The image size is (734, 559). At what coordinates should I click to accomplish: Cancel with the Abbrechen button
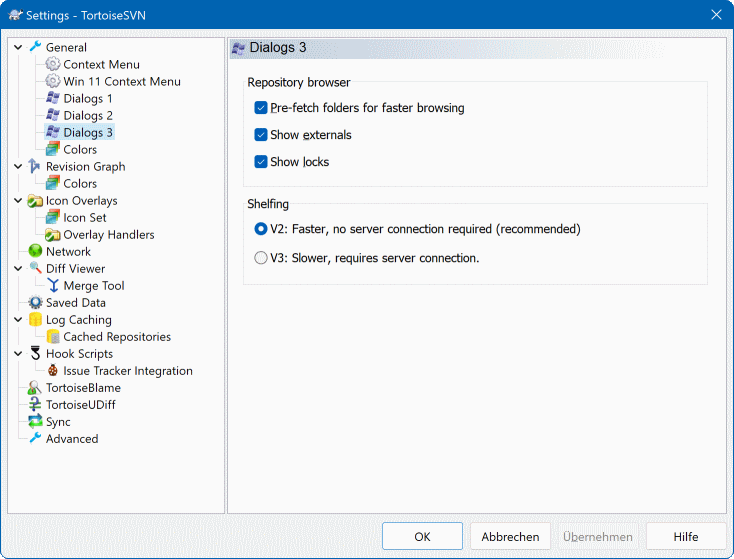tap(510, 537)
